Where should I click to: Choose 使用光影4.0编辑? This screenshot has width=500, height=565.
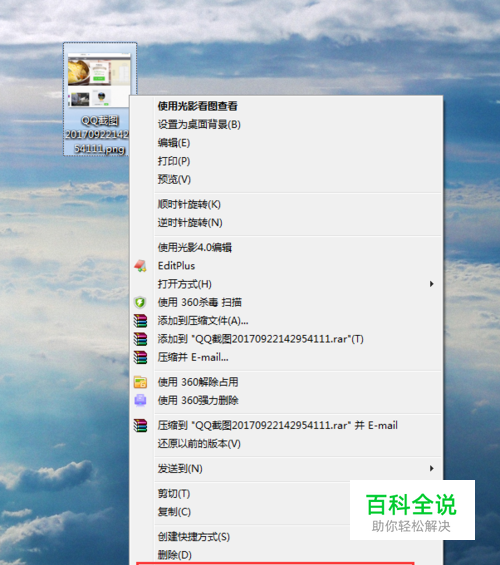click(195, 248)
